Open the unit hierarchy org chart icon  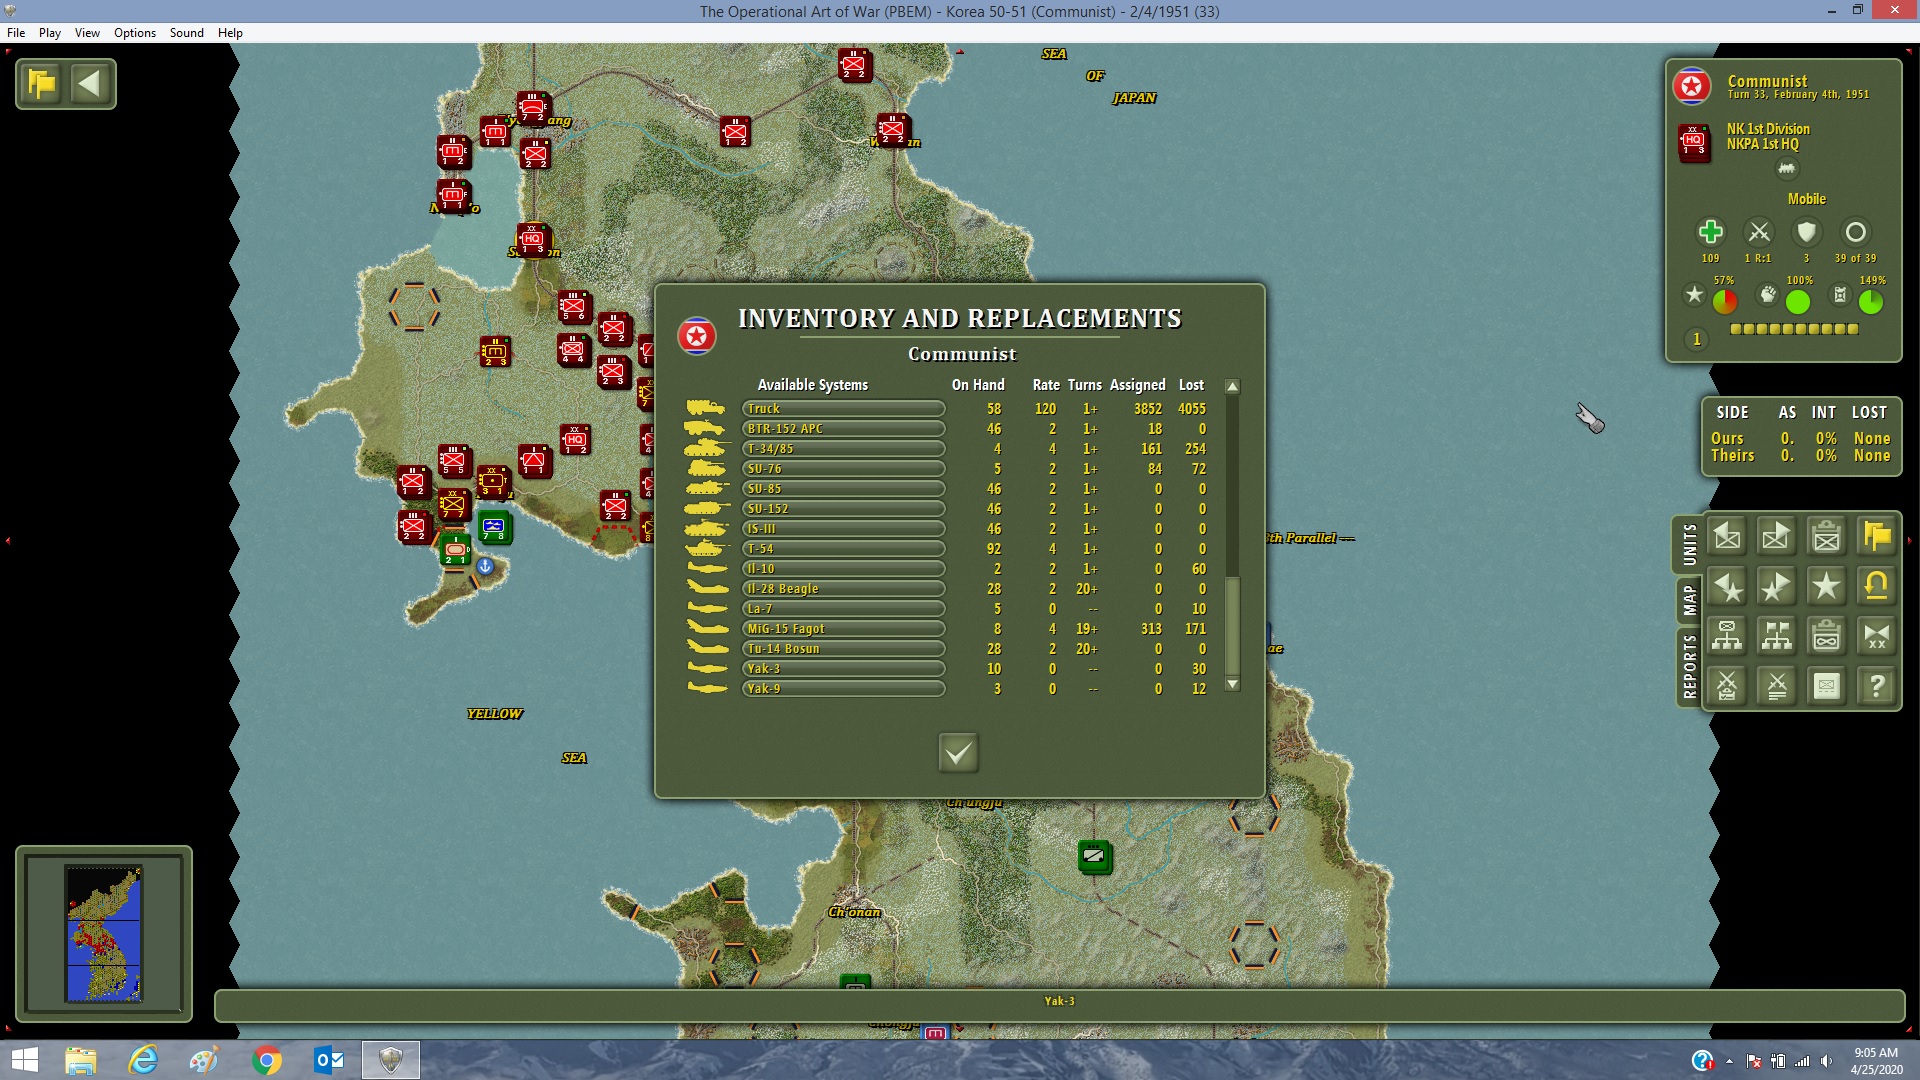[1727, 636]
